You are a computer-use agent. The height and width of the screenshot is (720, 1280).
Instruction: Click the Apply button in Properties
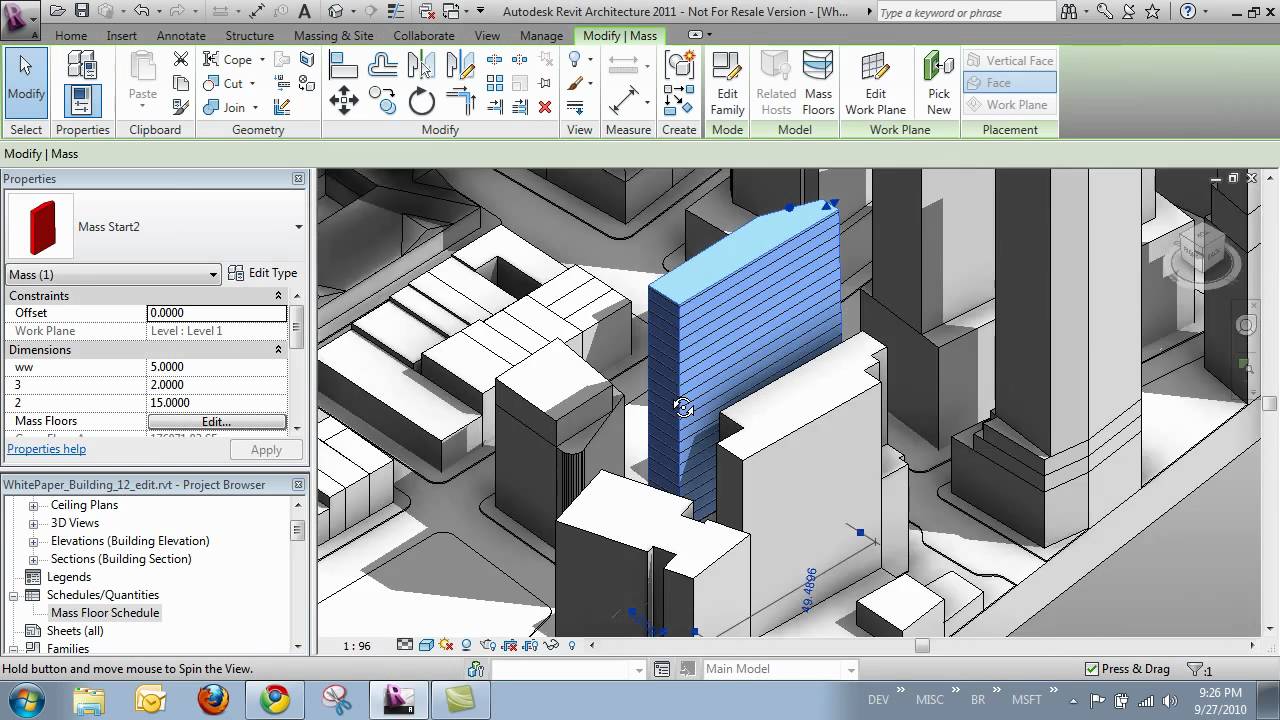265,449
